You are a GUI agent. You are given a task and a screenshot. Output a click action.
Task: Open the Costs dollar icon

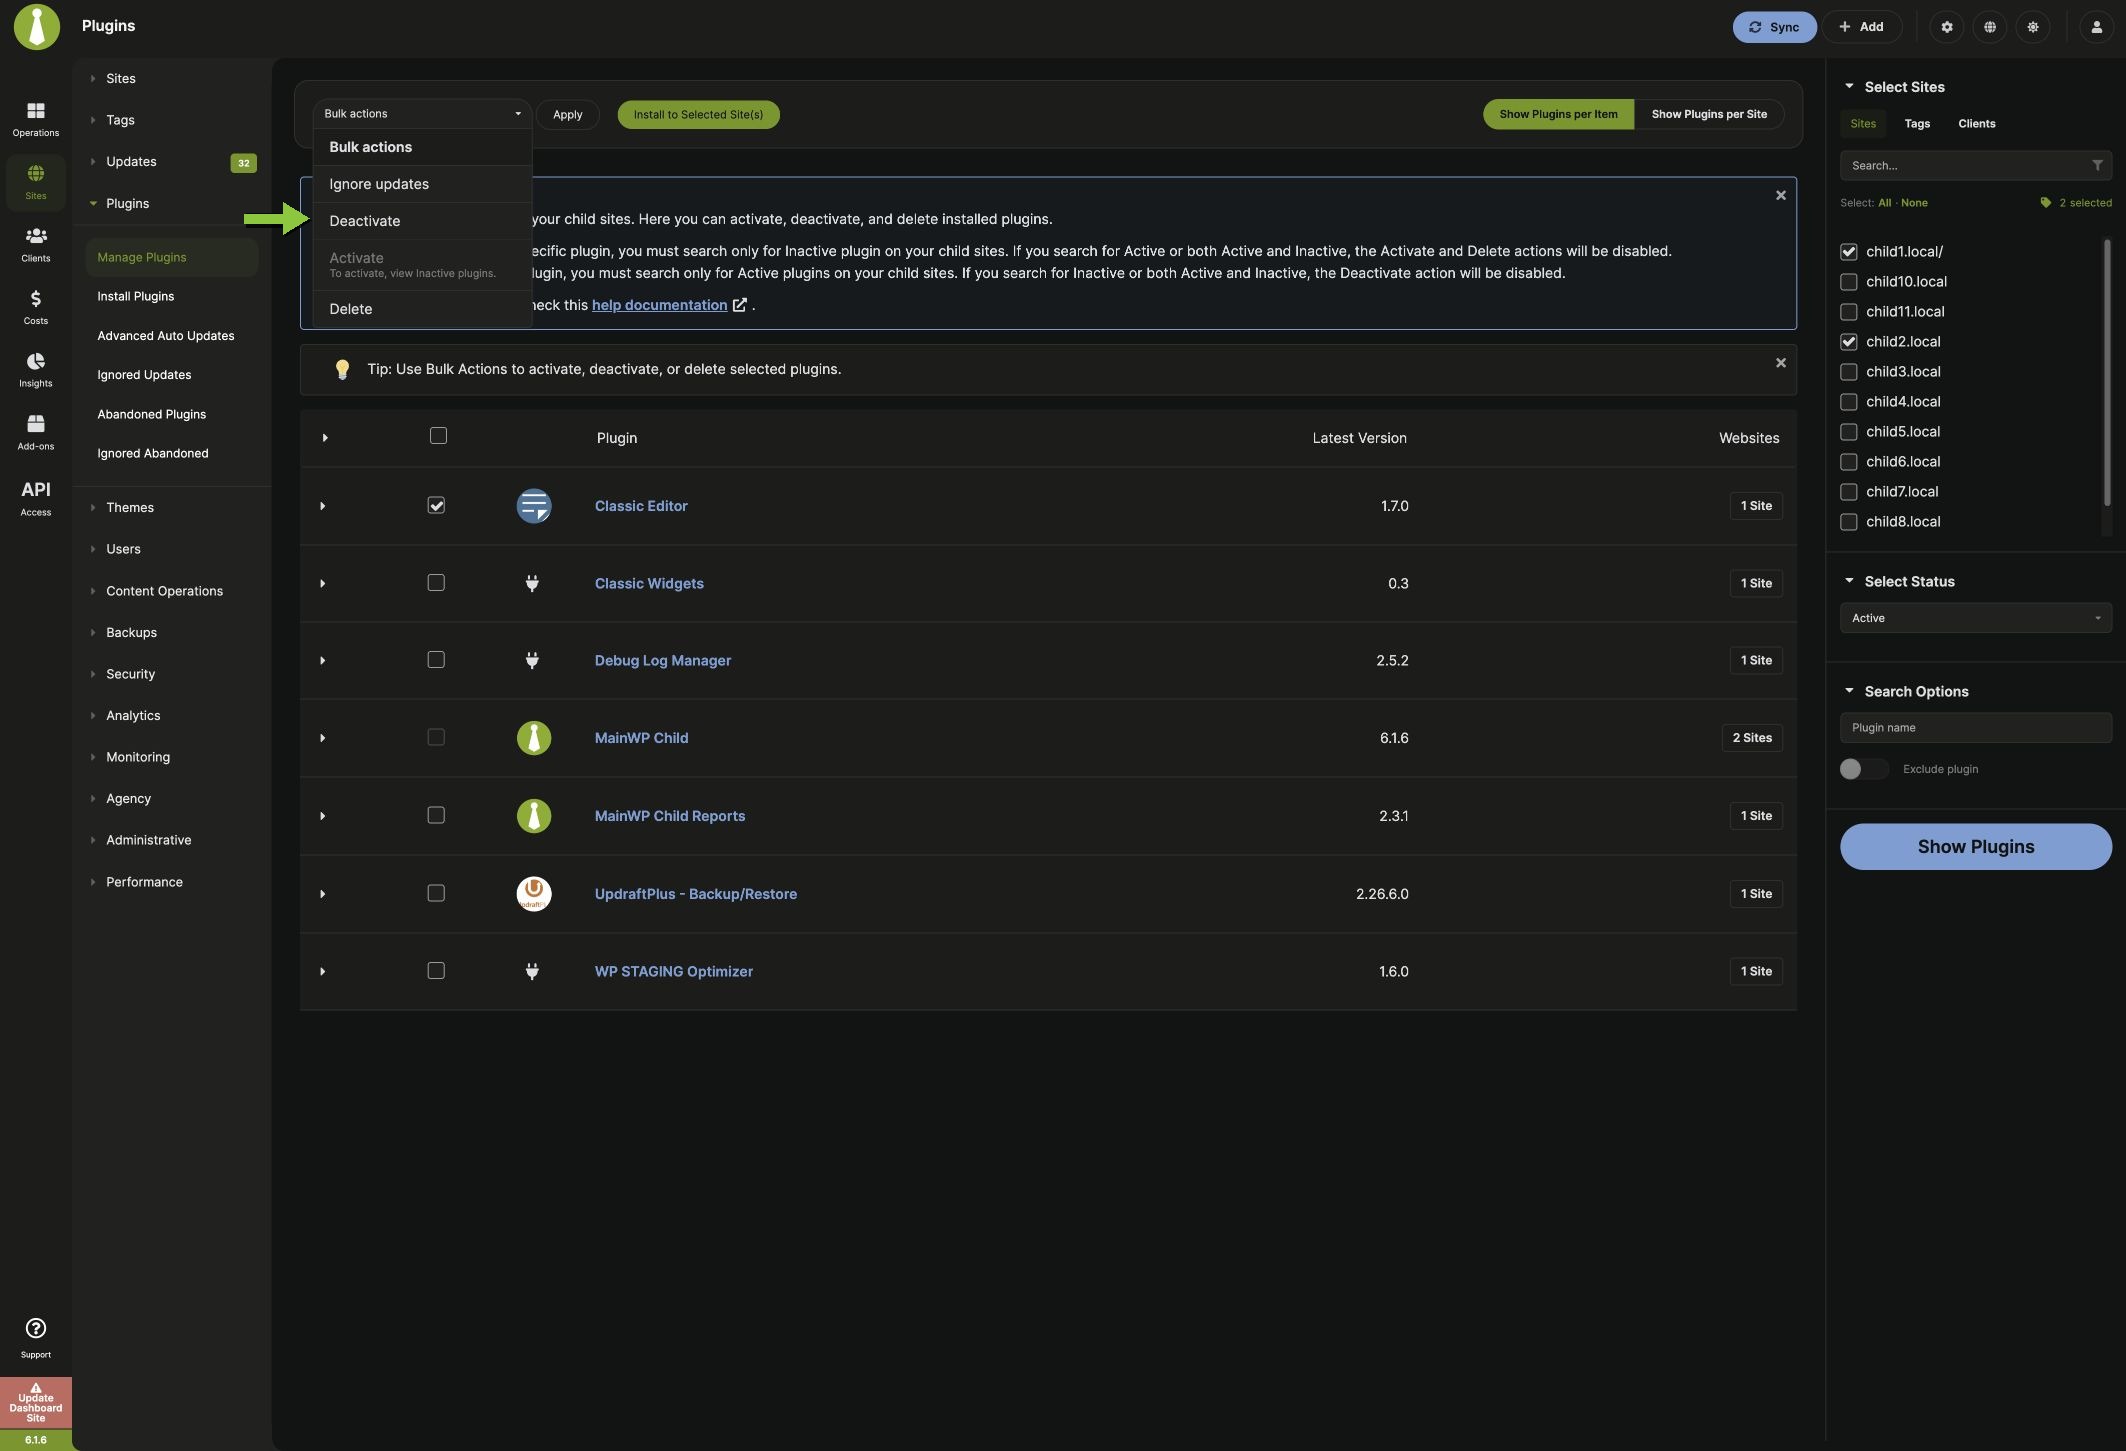pyautogui.click(x=35, y=307)
